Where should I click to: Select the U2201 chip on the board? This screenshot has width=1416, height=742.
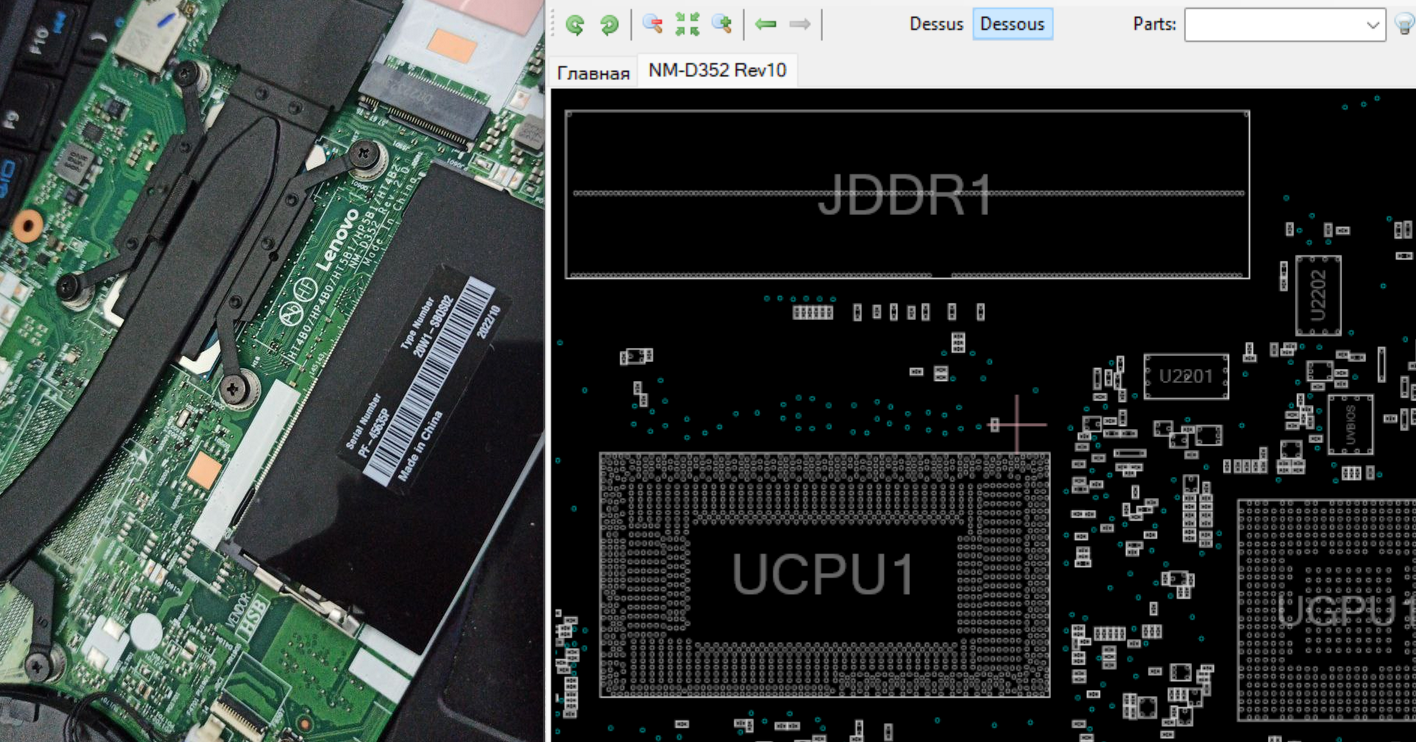click(x=1186, y=376)
